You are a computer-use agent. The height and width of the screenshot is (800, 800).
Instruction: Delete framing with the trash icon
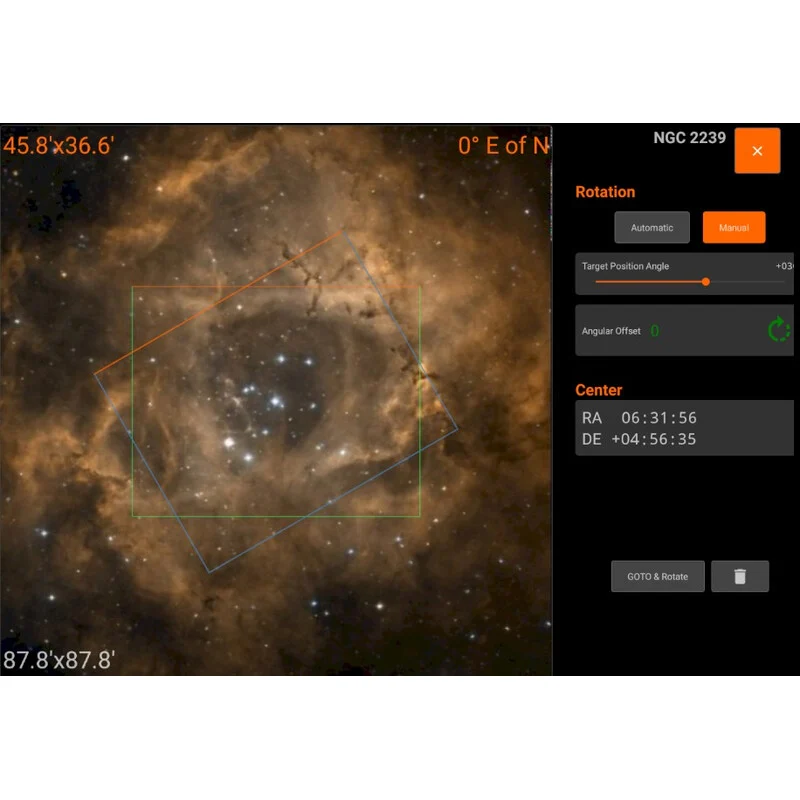tap(740, 577)
